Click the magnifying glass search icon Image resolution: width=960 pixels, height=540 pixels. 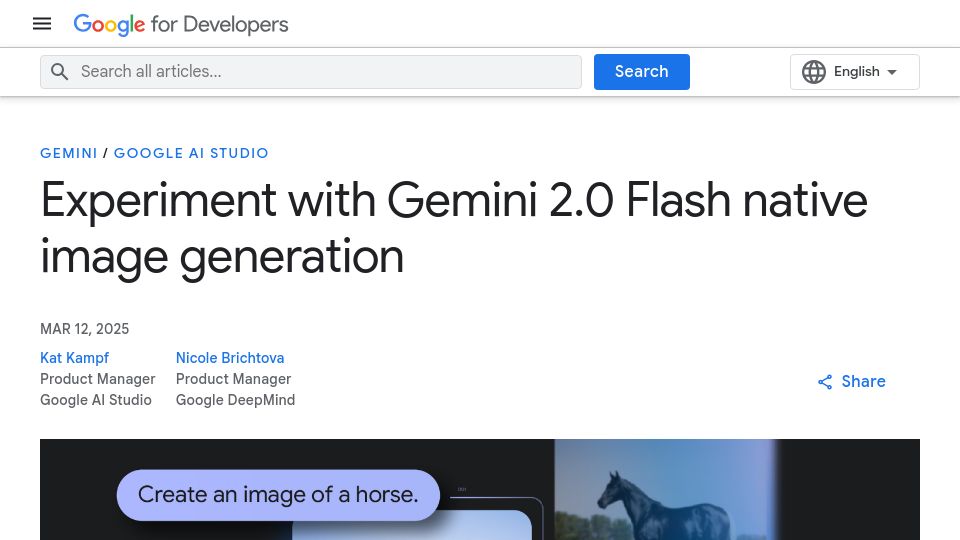tap(59, 72)
